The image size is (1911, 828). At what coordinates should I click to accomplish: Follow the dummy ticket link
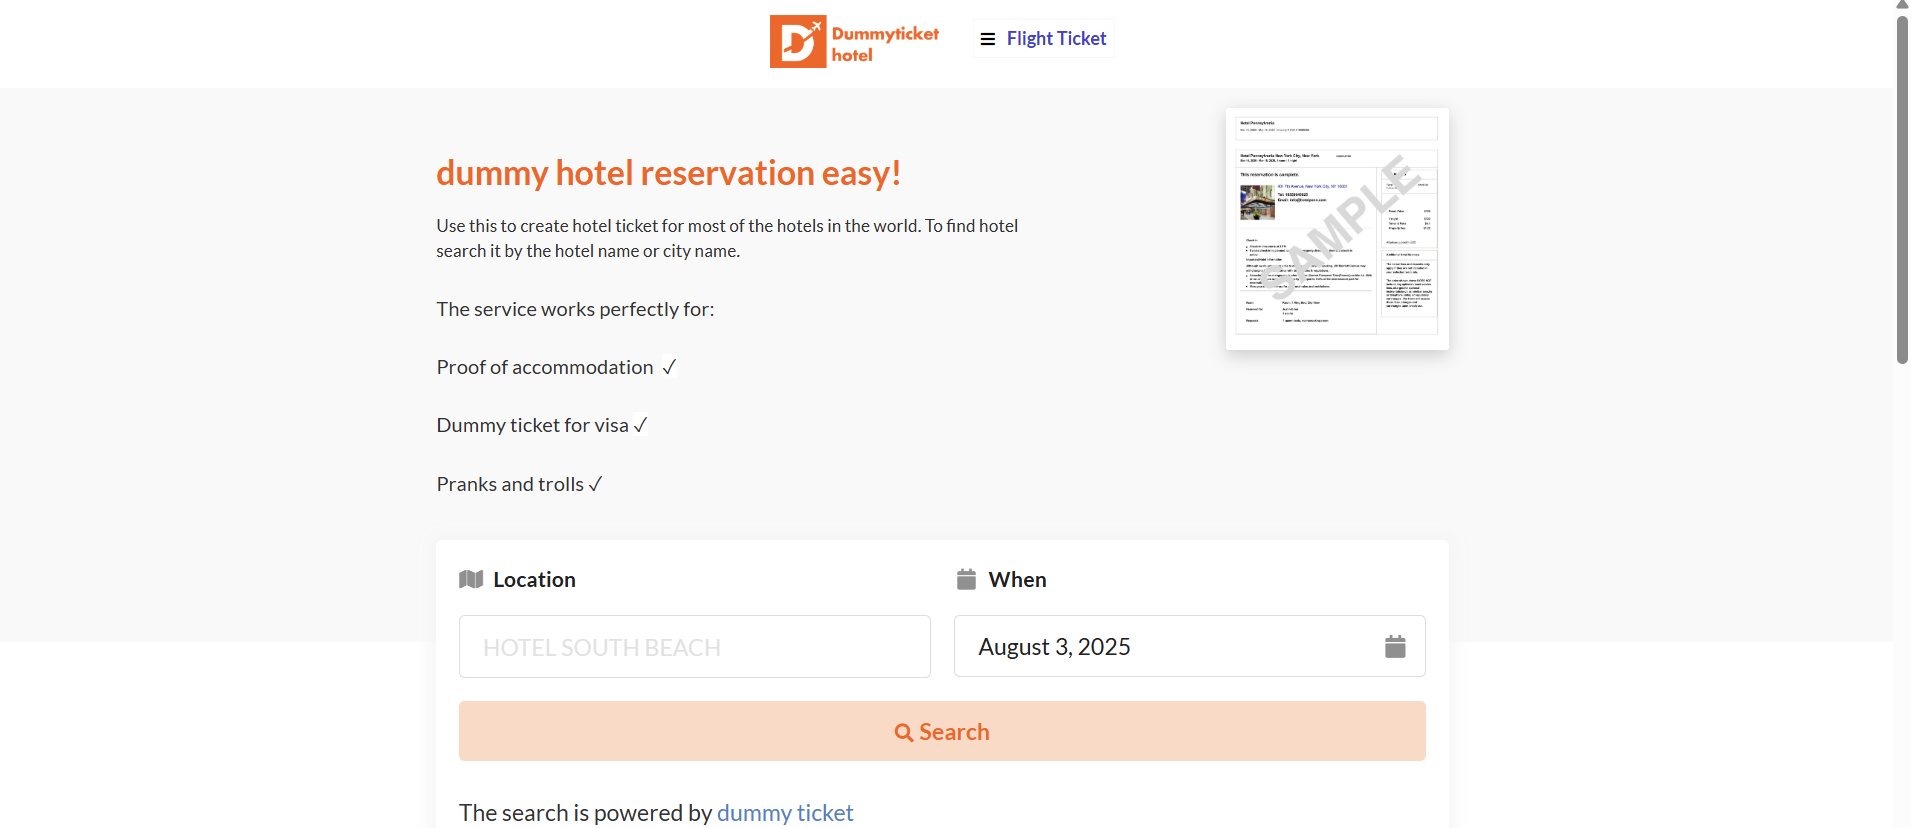785,813
